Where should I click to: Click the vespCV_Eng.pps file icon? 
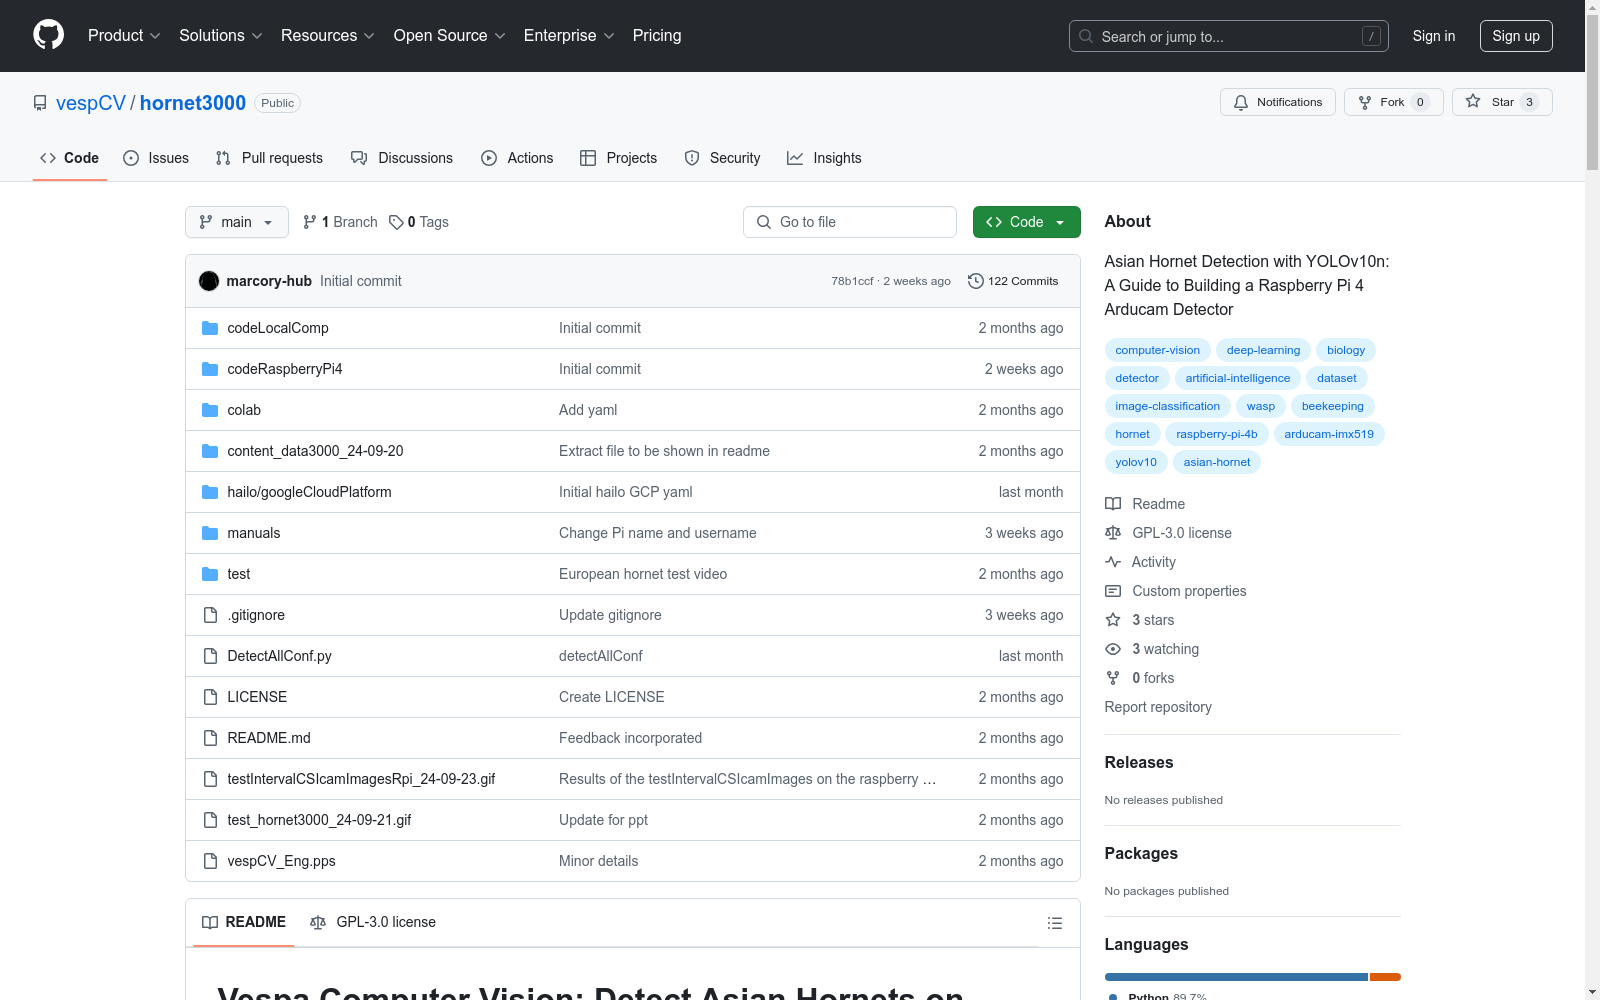point(210,861)
